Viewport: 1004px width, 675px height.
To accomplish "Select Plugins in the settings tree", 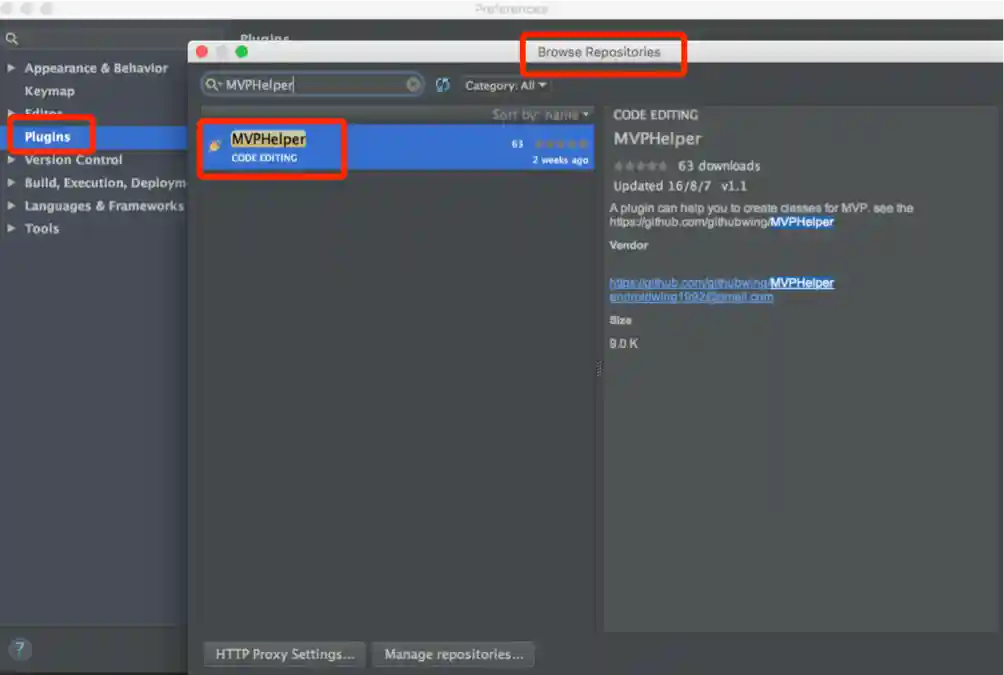I will (47, 137).
